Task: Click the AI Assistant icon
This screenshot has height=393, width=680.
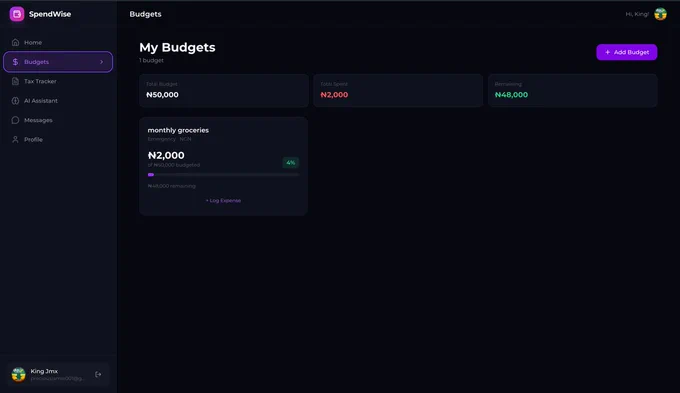Action: [x=15, y=101]
